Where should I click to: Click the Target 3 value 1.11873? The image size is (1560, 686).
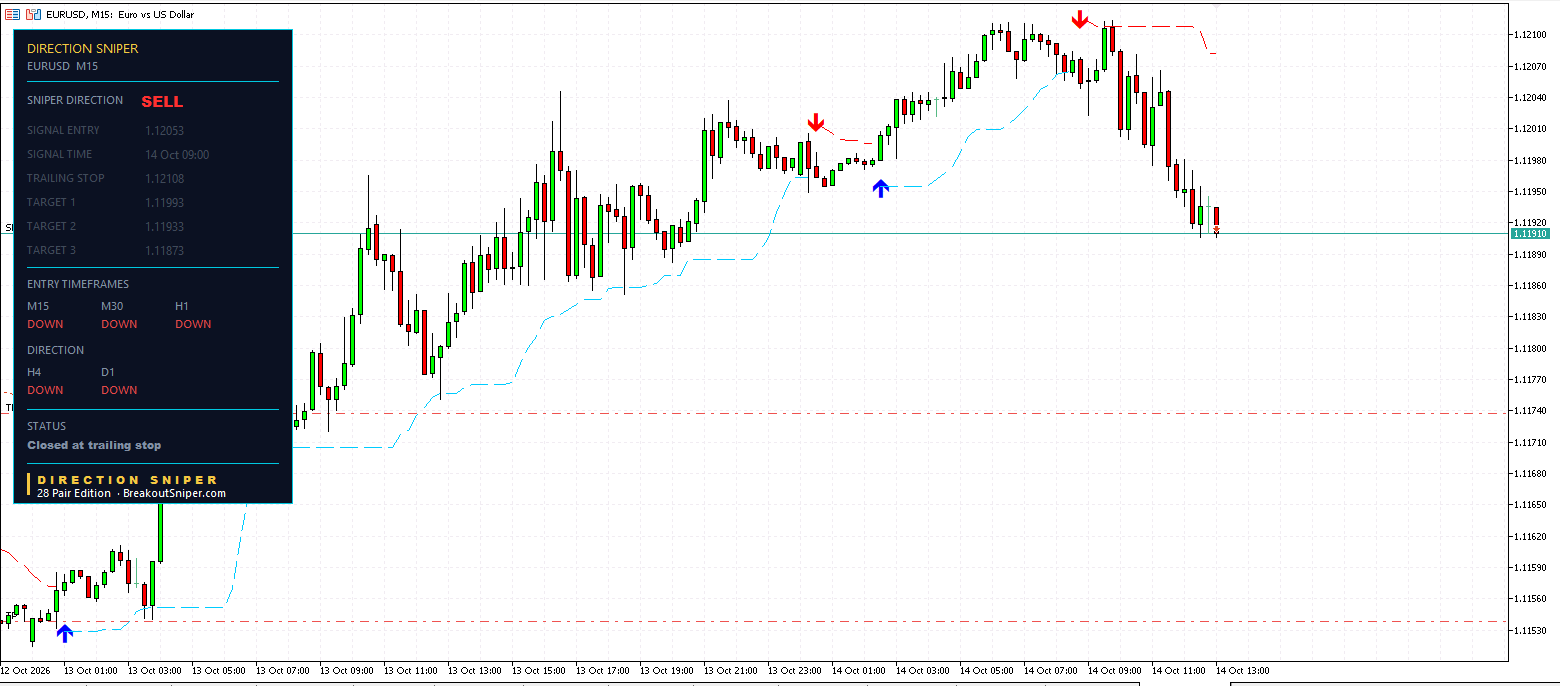click(164, 251)
